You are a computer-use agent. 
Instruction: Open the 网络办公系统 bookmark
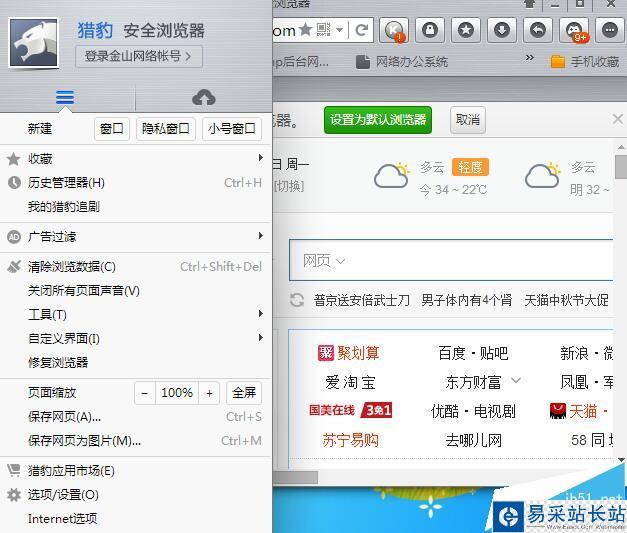(401, 62)
